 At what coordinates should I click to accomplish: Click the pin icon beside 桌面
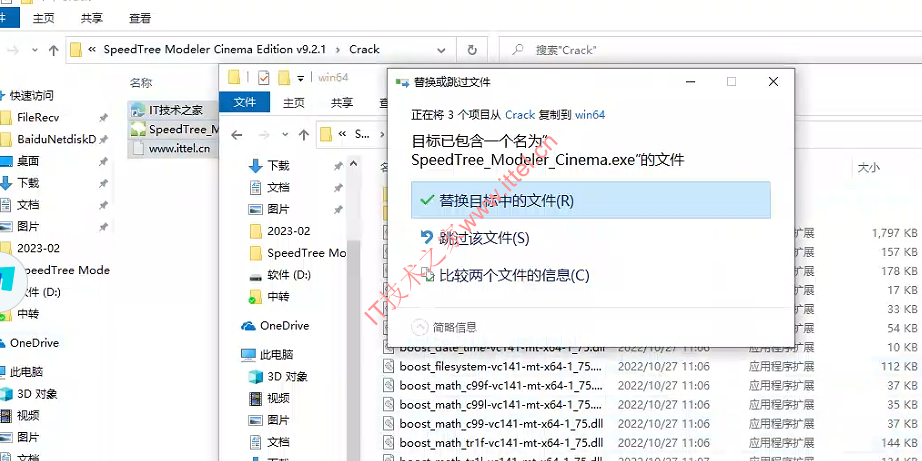click(103, 161)
